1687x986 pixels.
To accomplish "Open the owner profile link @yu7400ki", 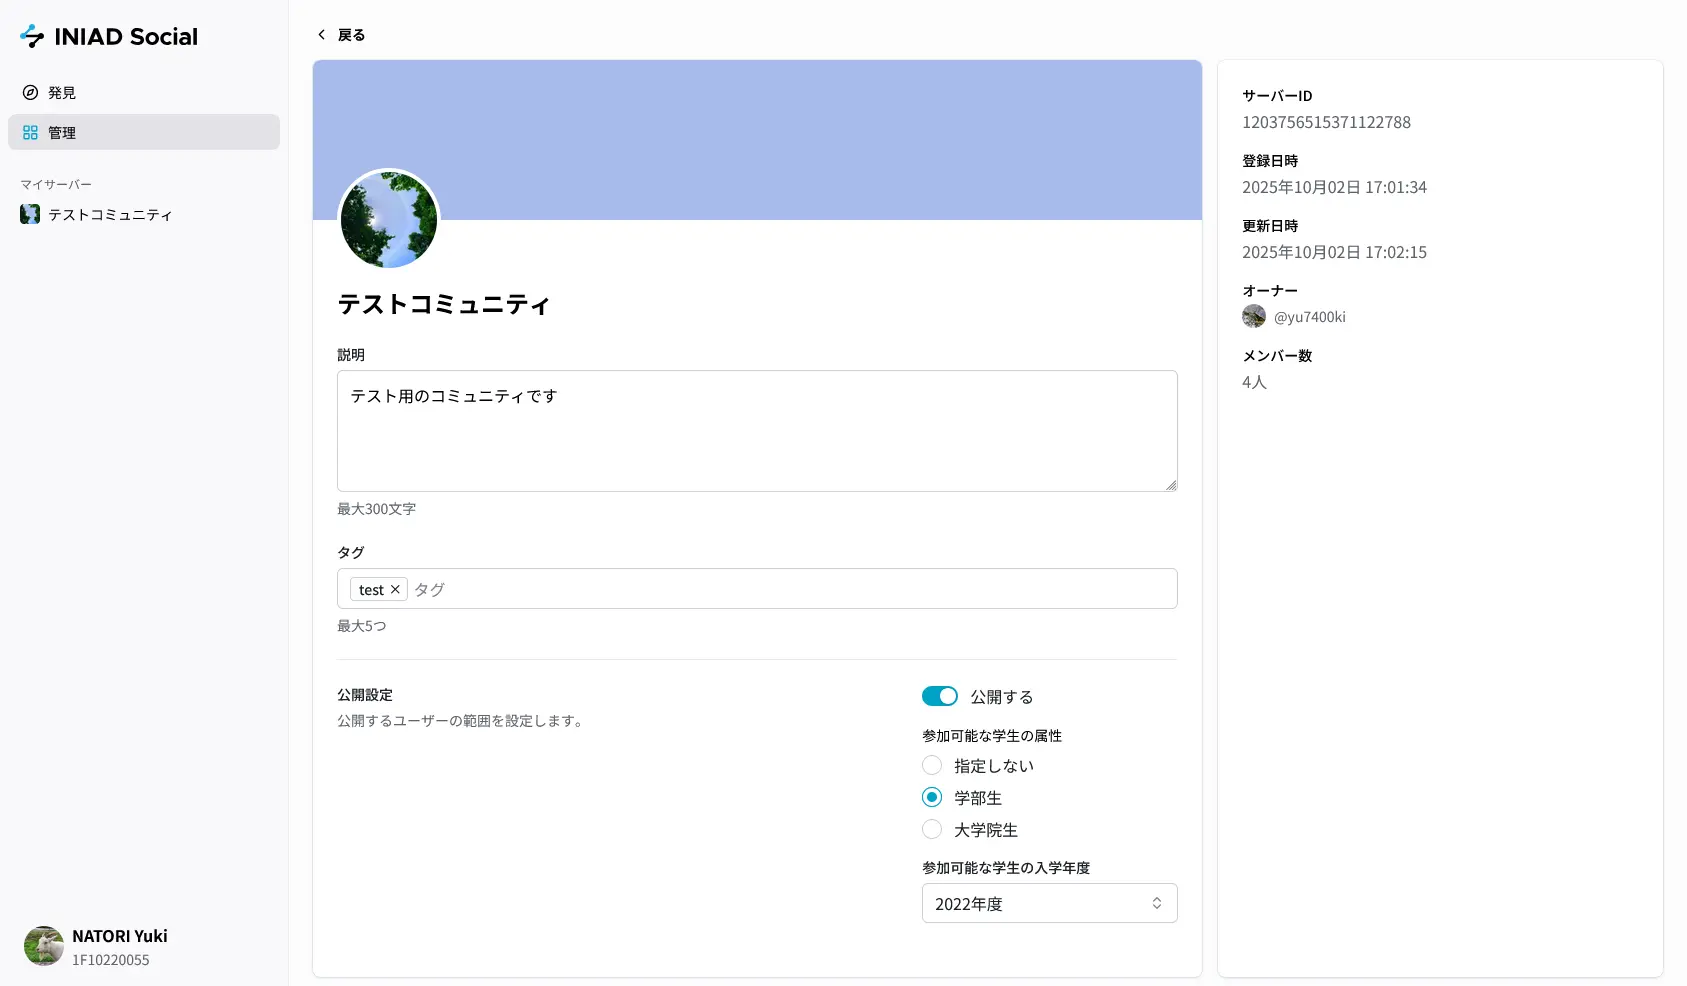I will tap(1310, 316).
